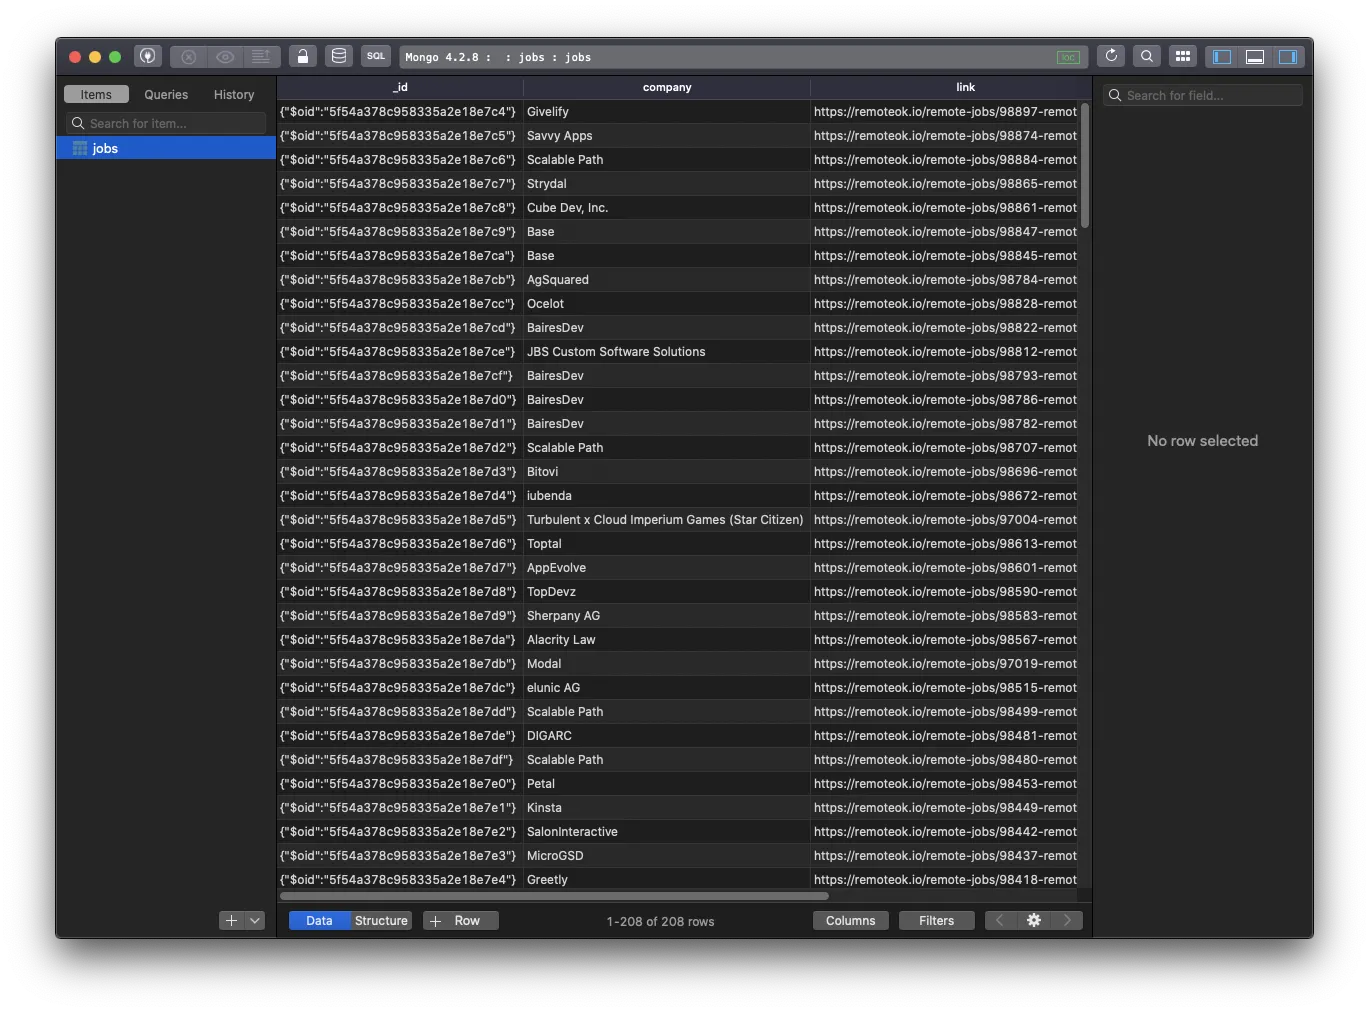Go to the next page arrow
This screenshot has height=1012, width=1369.
(x=1067, y=920)
